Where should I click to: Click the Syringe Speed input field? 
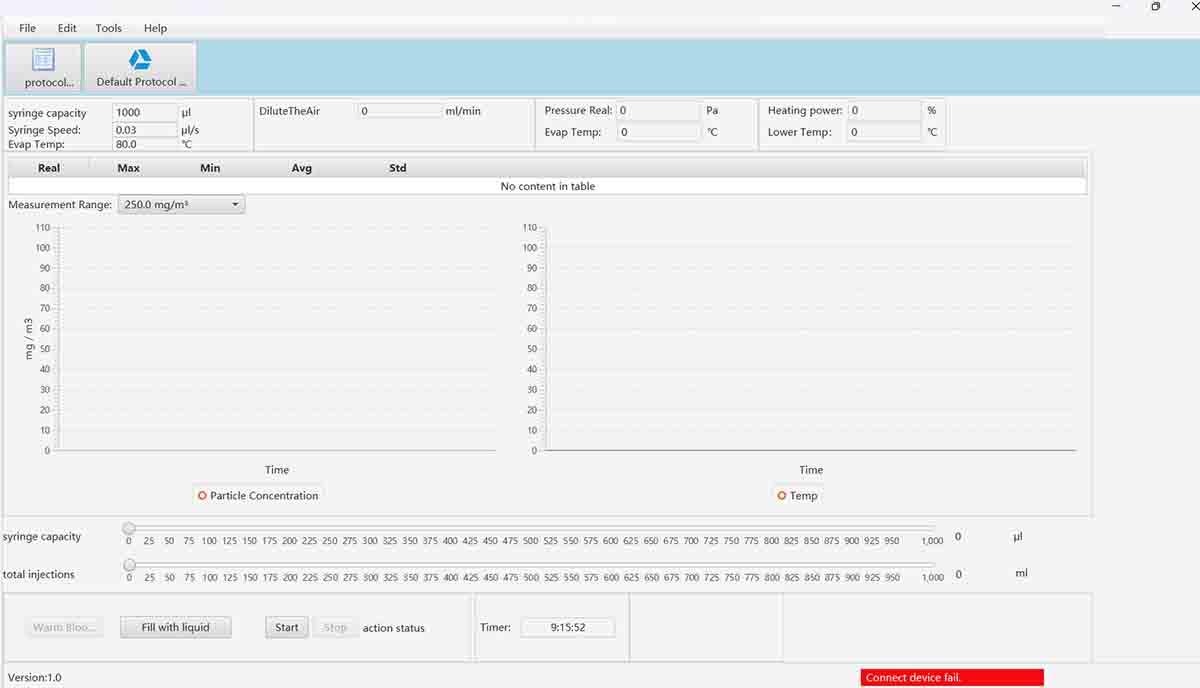(x=144, y=130)
